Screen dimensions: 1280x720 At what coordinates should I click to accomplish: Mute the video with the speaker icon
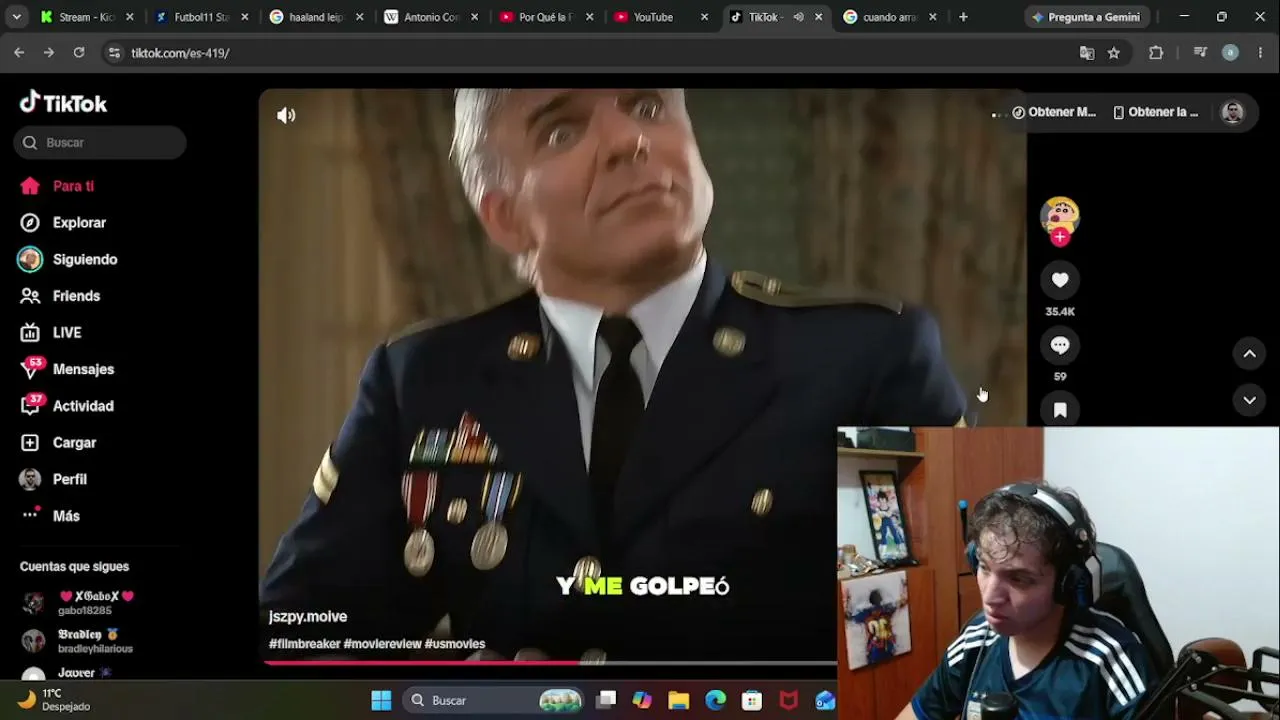click(286, 115)
